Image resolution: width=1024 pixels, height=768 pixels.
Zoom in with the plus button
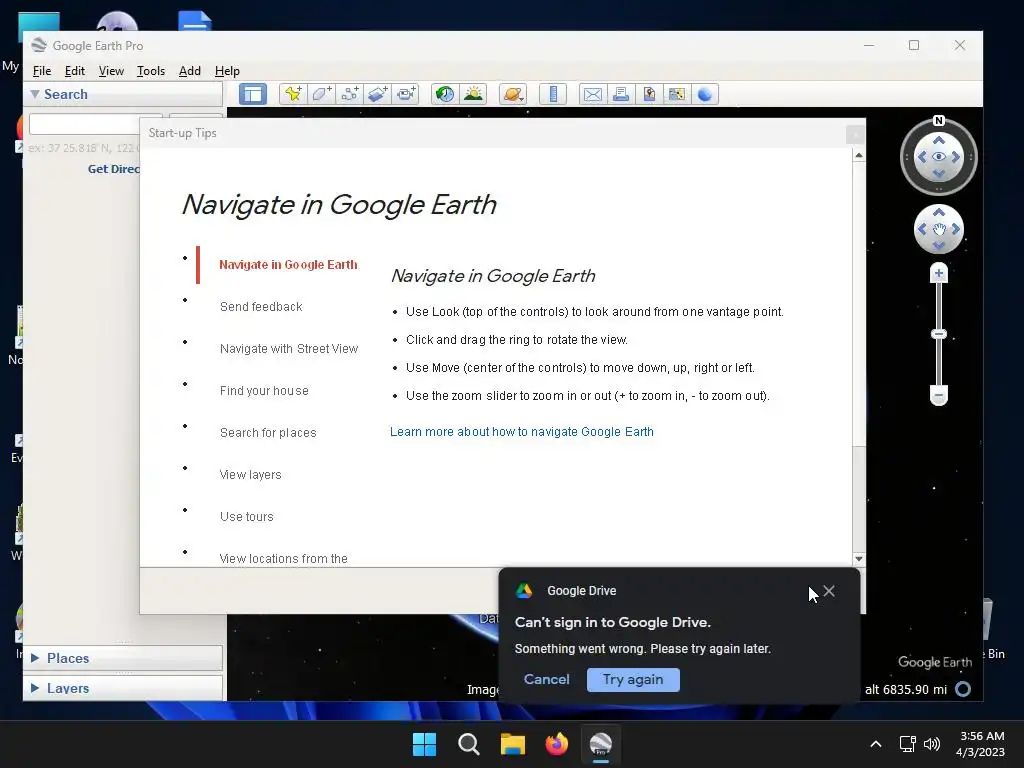pos(938,274)
